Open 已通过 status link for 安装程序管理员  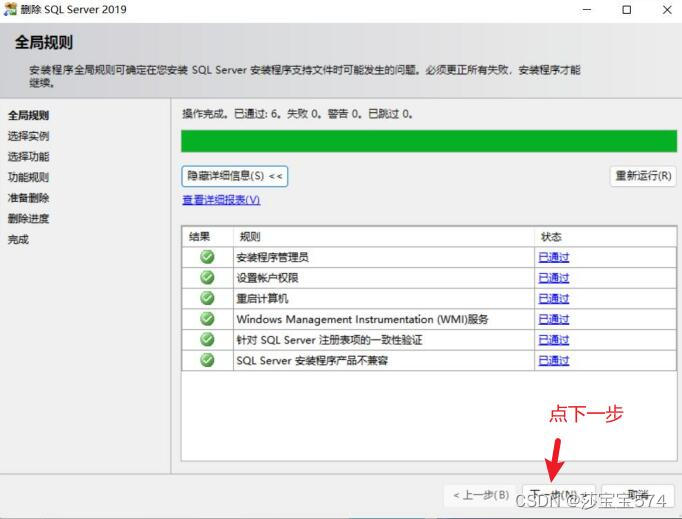point(553,257)
